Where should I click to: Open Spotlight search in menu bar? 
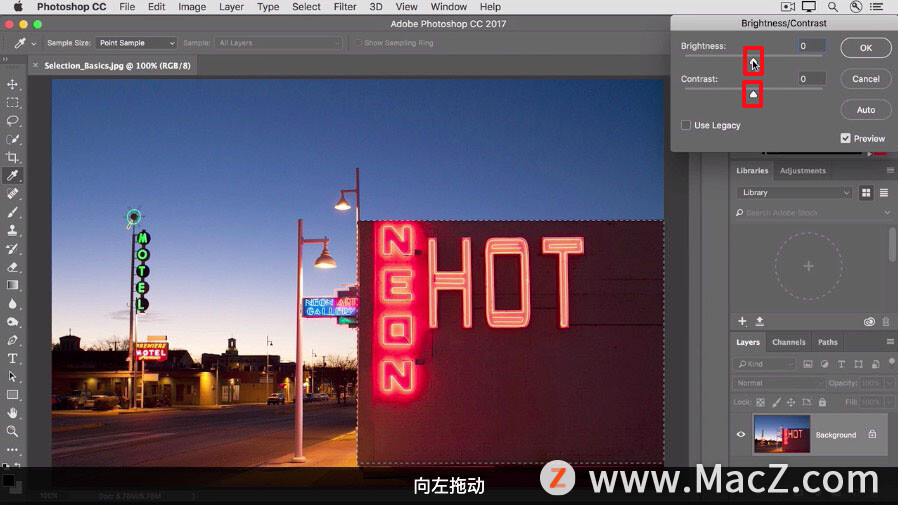(x=833, y=7)
